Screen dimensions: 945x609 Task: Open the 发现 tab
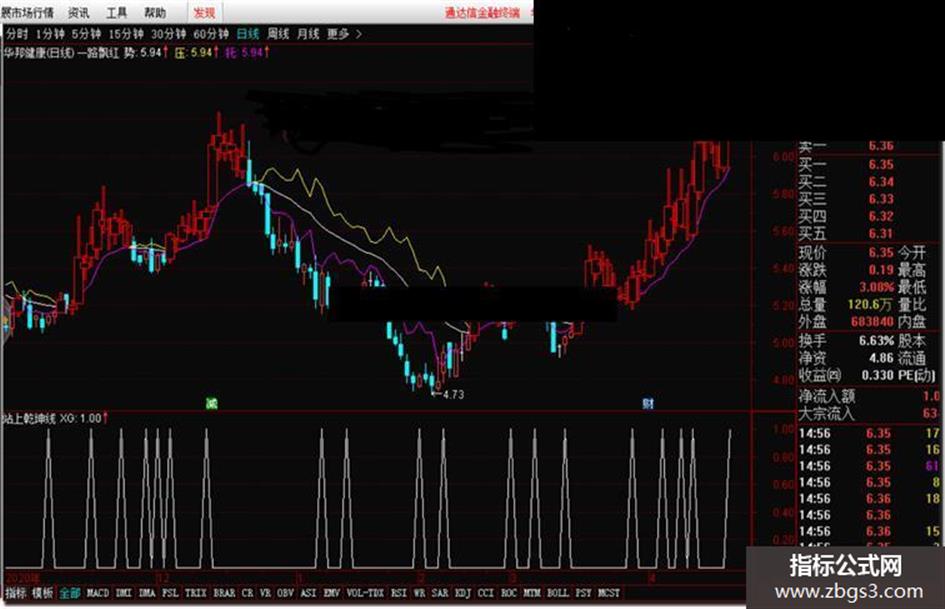(204, 12)
